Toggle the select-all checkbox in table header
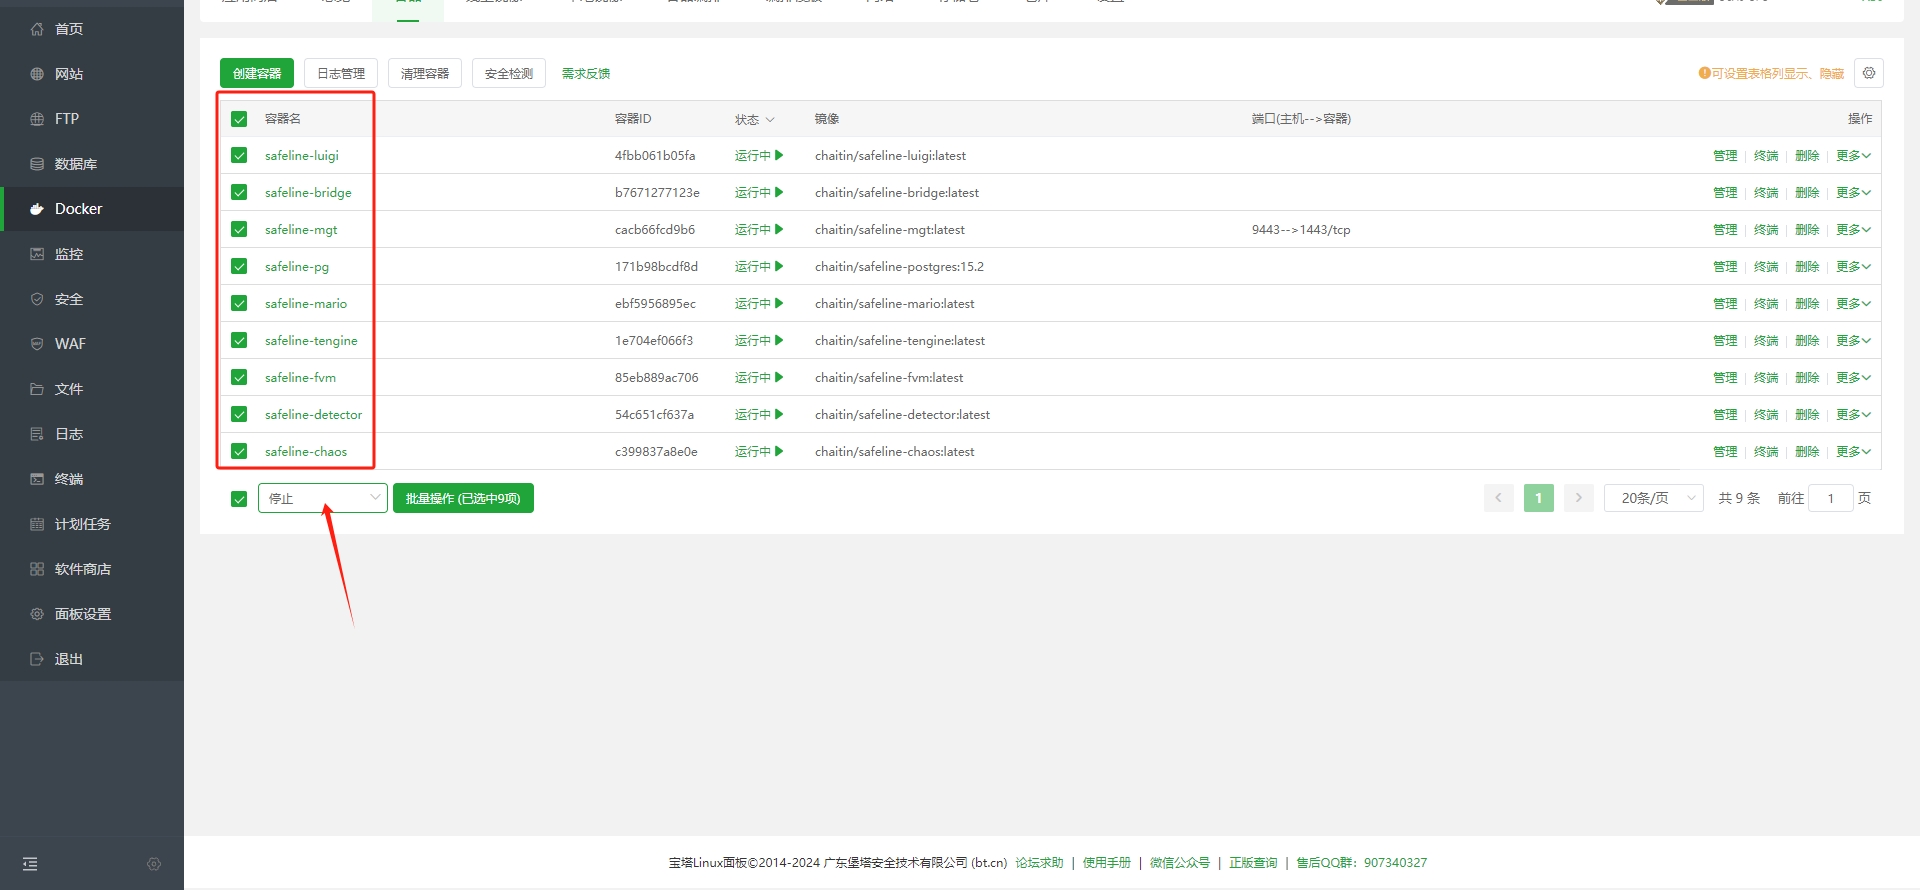The height and width of the screenshot is (890, 1920). [x=239, y=119]
